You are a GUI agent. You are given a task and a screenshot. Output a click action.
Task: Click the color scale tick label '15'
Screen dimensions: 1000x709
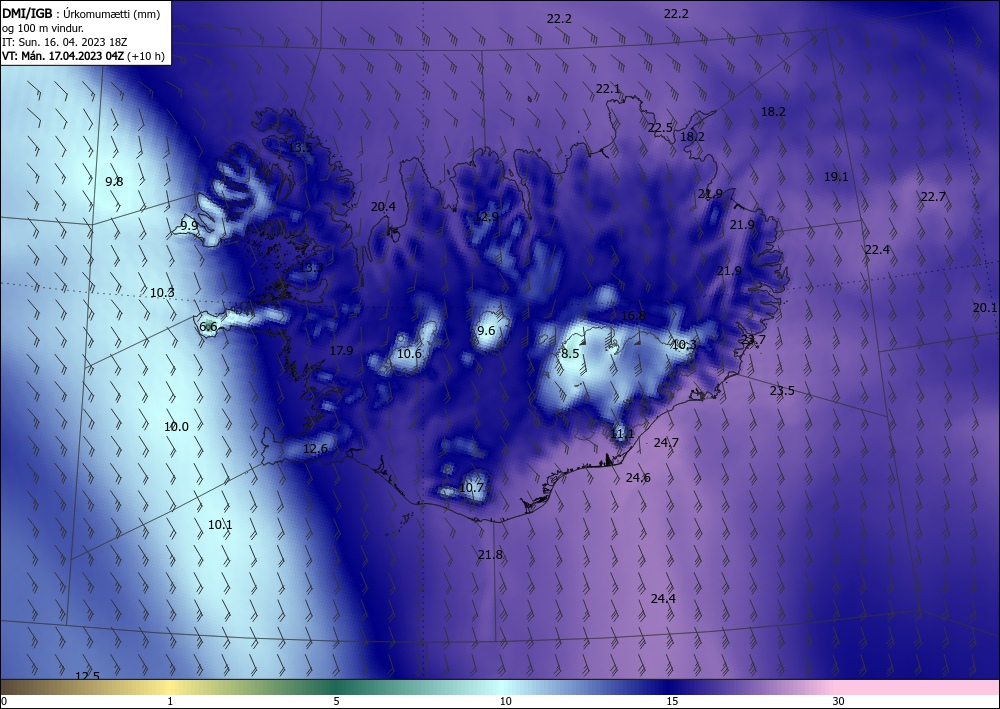point(672,702)
